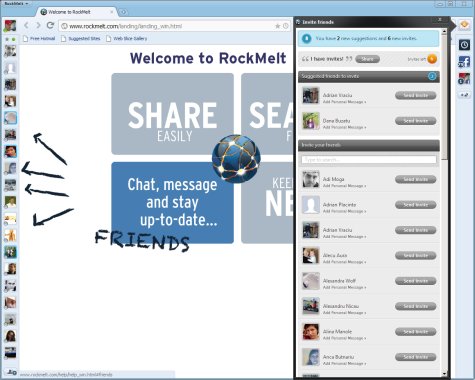
Task: Open the RockMelt menu dropdown in title bar
Action: tap(16, 3)
